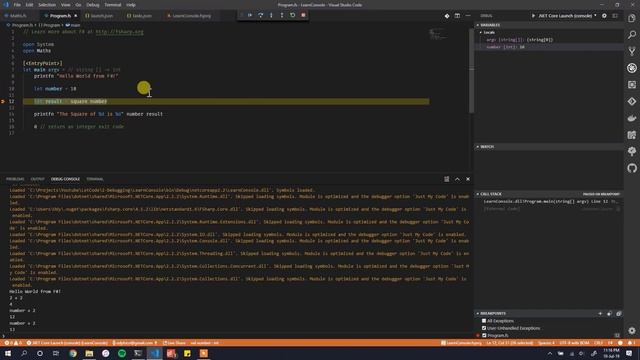Follow the fsharp.org link in comment

pos(119,32)
